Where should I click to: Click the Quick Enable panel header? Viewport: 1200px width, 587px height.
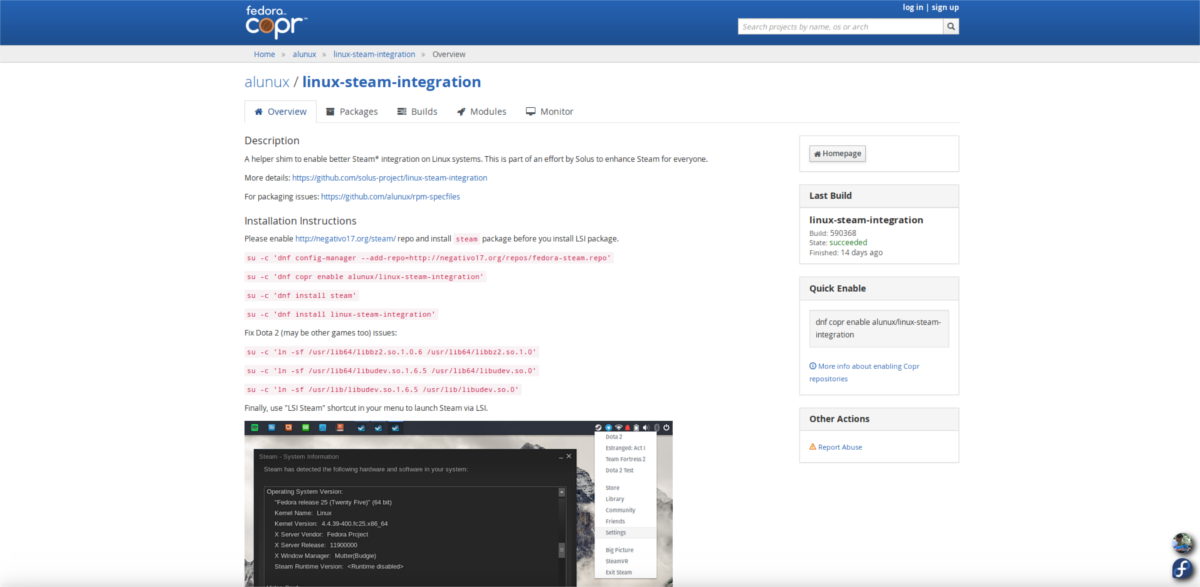coord(879,288)
